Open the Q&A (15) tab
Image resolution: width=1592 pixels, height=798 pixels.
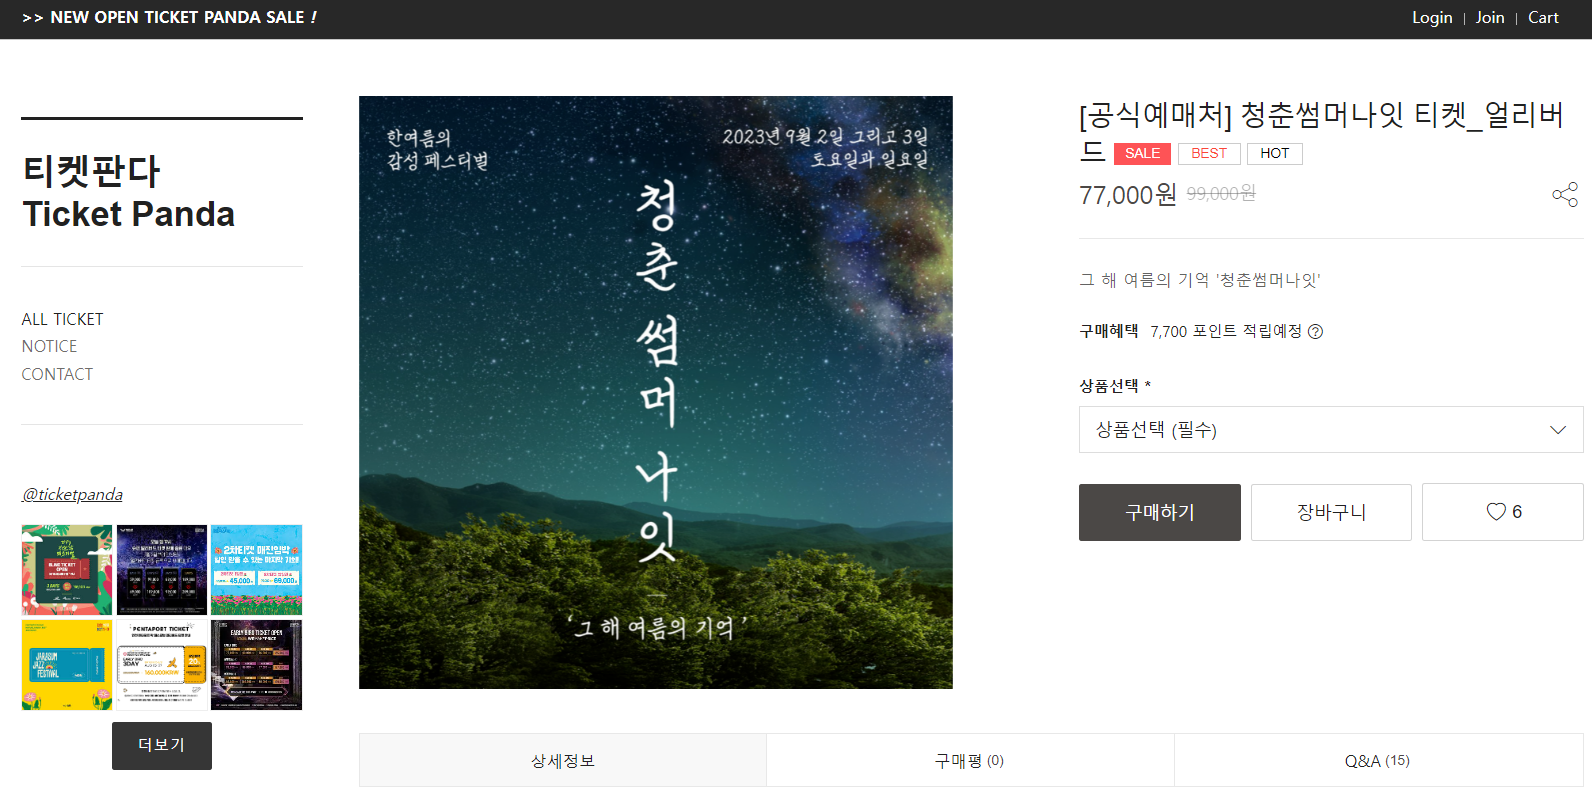pyautogui.click(x=1378, y=761)
